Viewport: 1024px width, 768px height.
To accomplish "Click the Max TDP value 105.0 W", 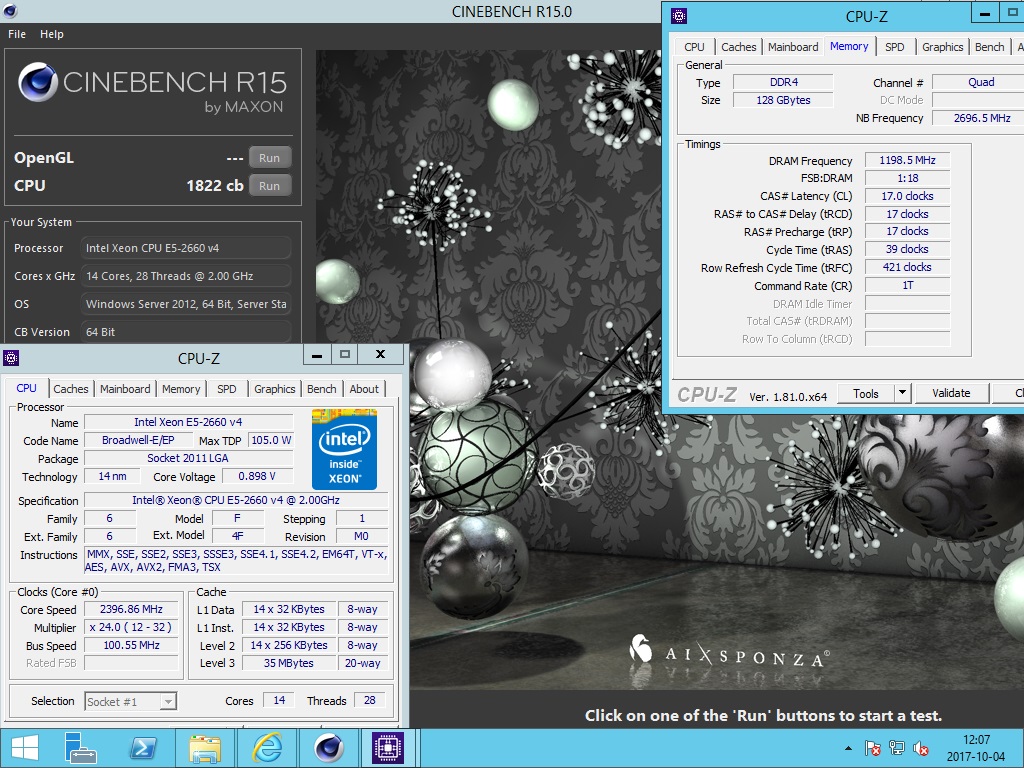I will pyautogui.click(x=271, y=440).
